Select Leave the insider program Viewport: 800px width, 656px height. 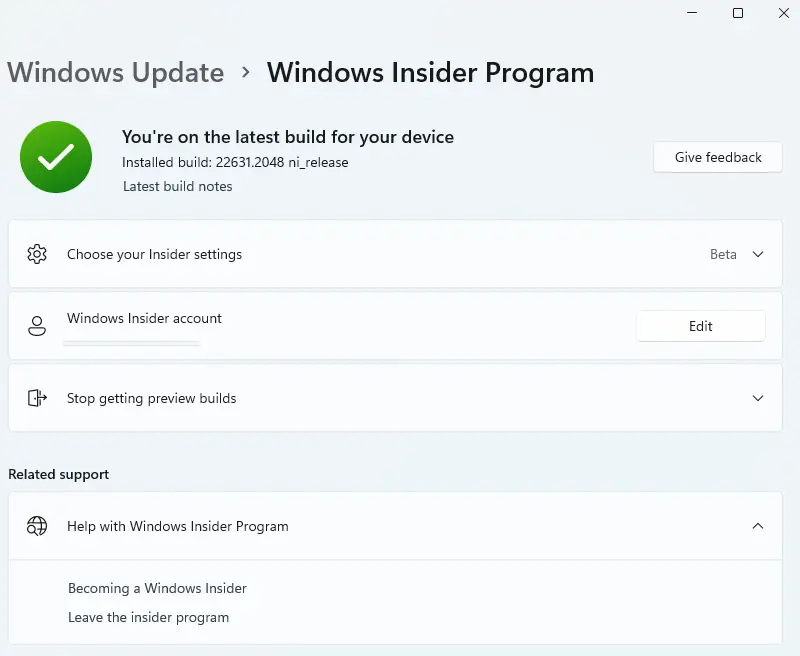coord(148,618)
